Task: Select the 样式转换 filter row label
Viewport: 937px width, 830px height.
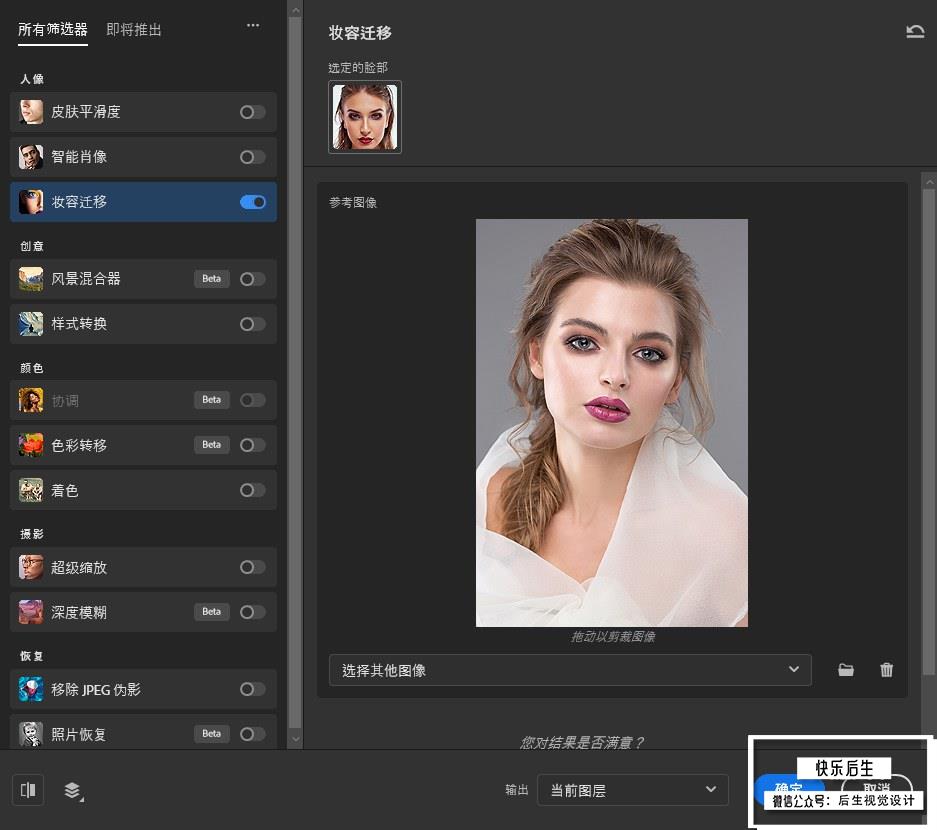Action: tap(79, 324)
